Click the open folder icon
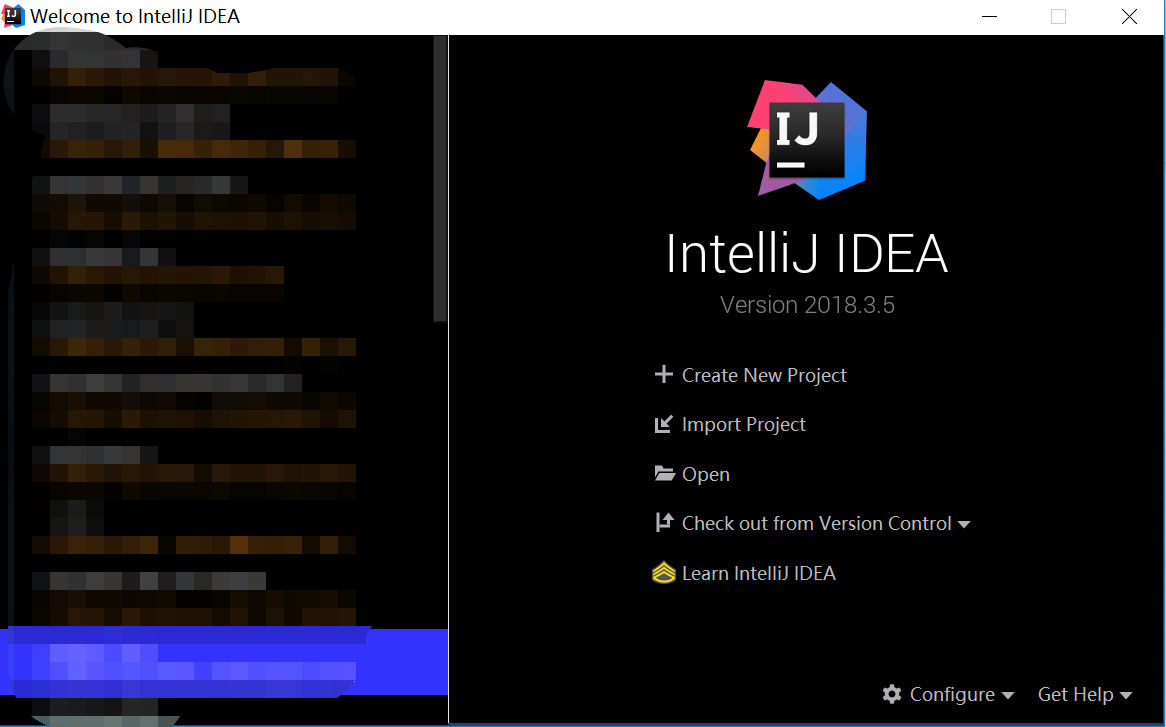This screenshot has height=727, width=1166. pyautogui.click(x=664, y=474)
